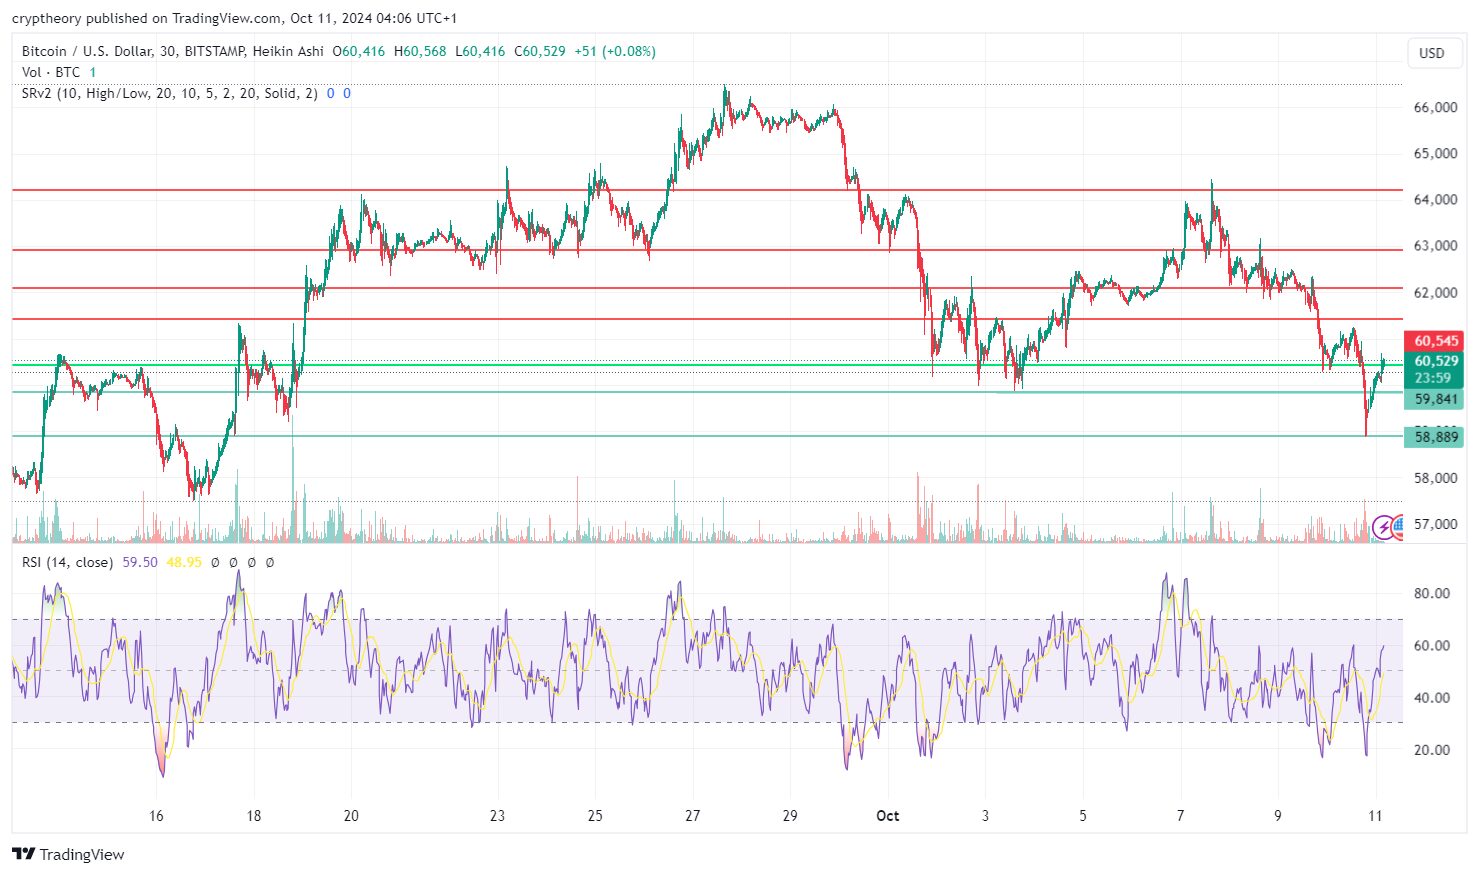Click the date label 3 on time axis
Viewport: 1479px width, 875px height.
[x=985, y=816]
